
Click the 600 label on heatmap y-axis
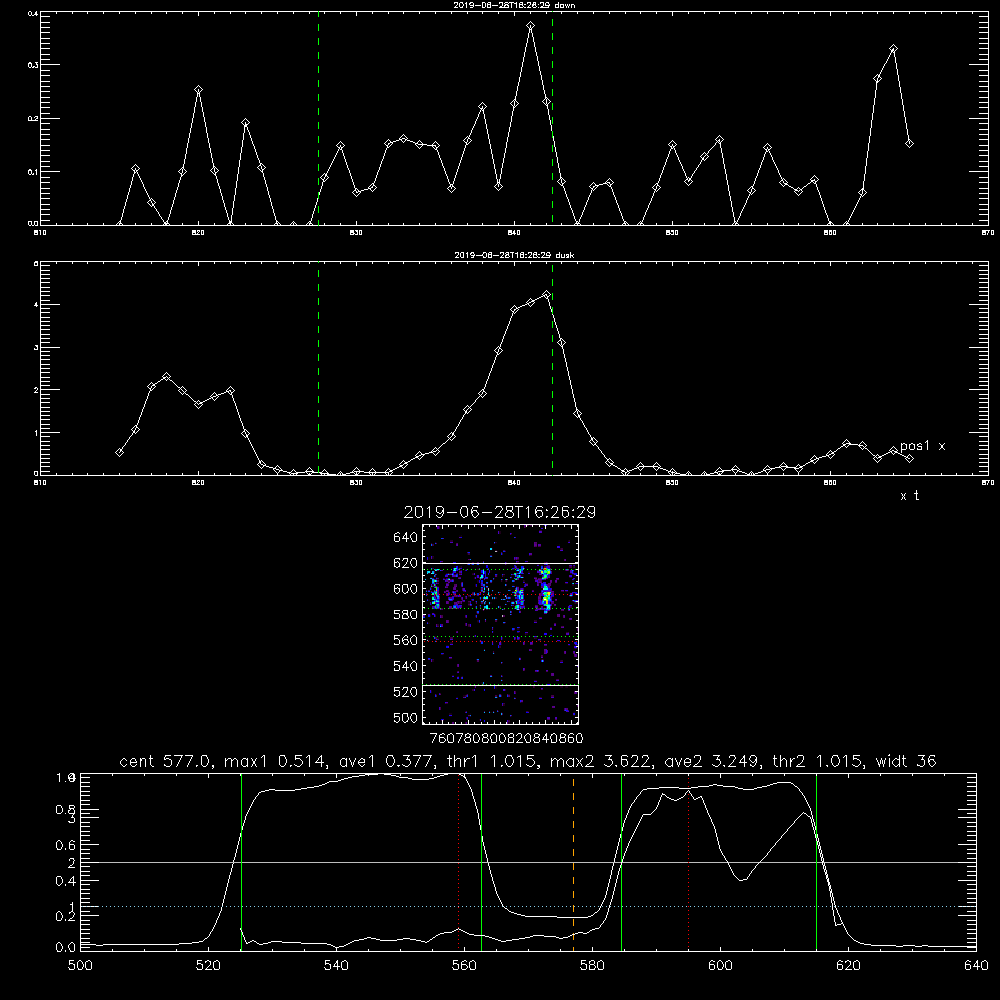(x=406, y=589)
